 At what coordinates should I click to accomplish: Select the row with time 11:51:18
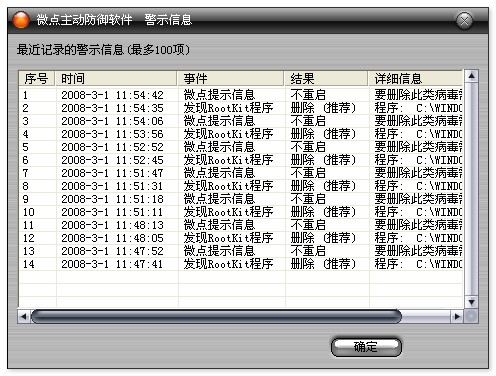[241, 199]
